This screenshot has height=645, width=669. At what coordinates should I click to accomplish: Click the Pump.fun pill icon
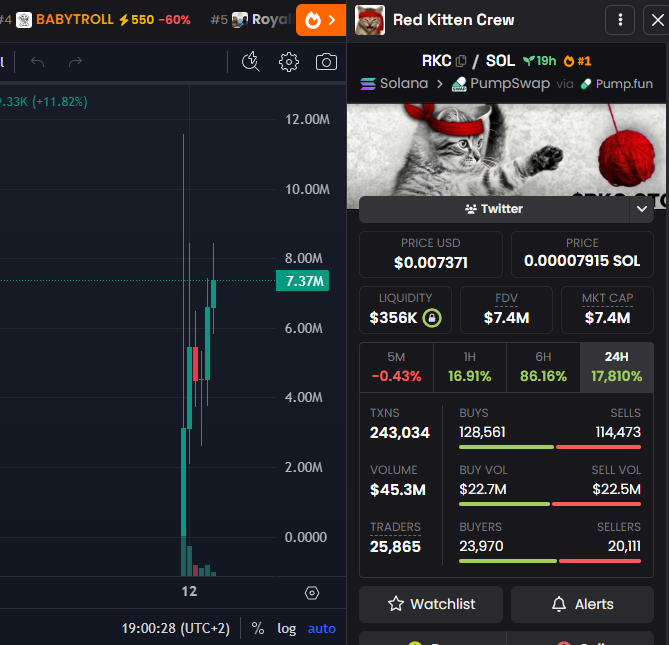click(586, 84)
